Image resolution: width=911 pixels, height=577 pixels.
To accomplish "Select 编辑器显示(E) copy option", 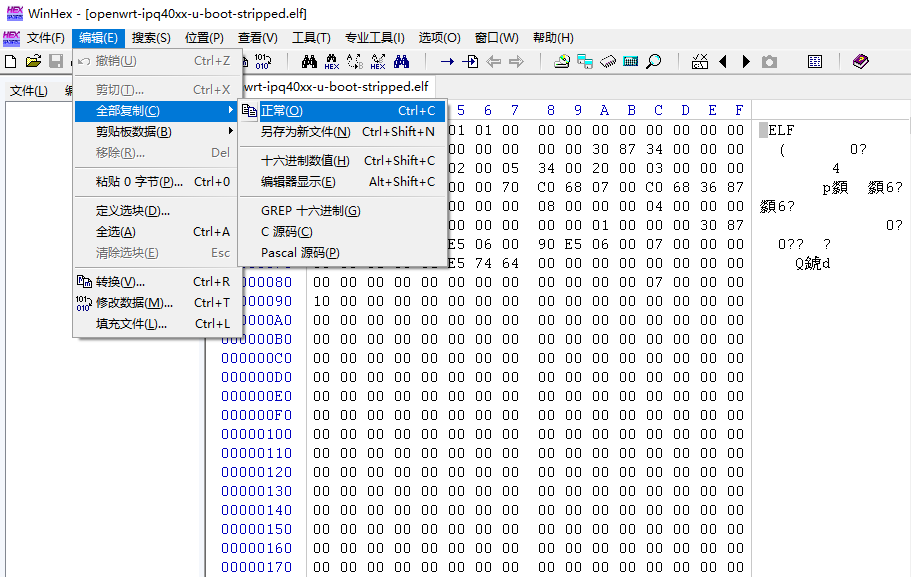I will point(342,182).
